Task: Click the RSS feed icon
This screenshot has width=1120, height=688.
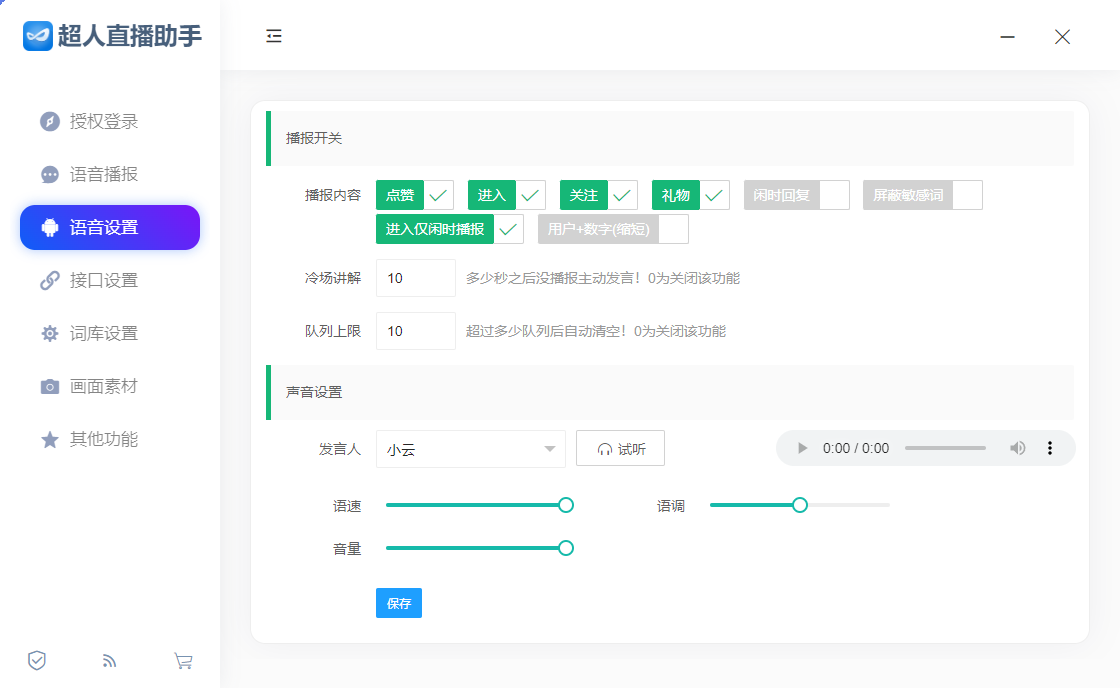Action: (x=110, y=660)
